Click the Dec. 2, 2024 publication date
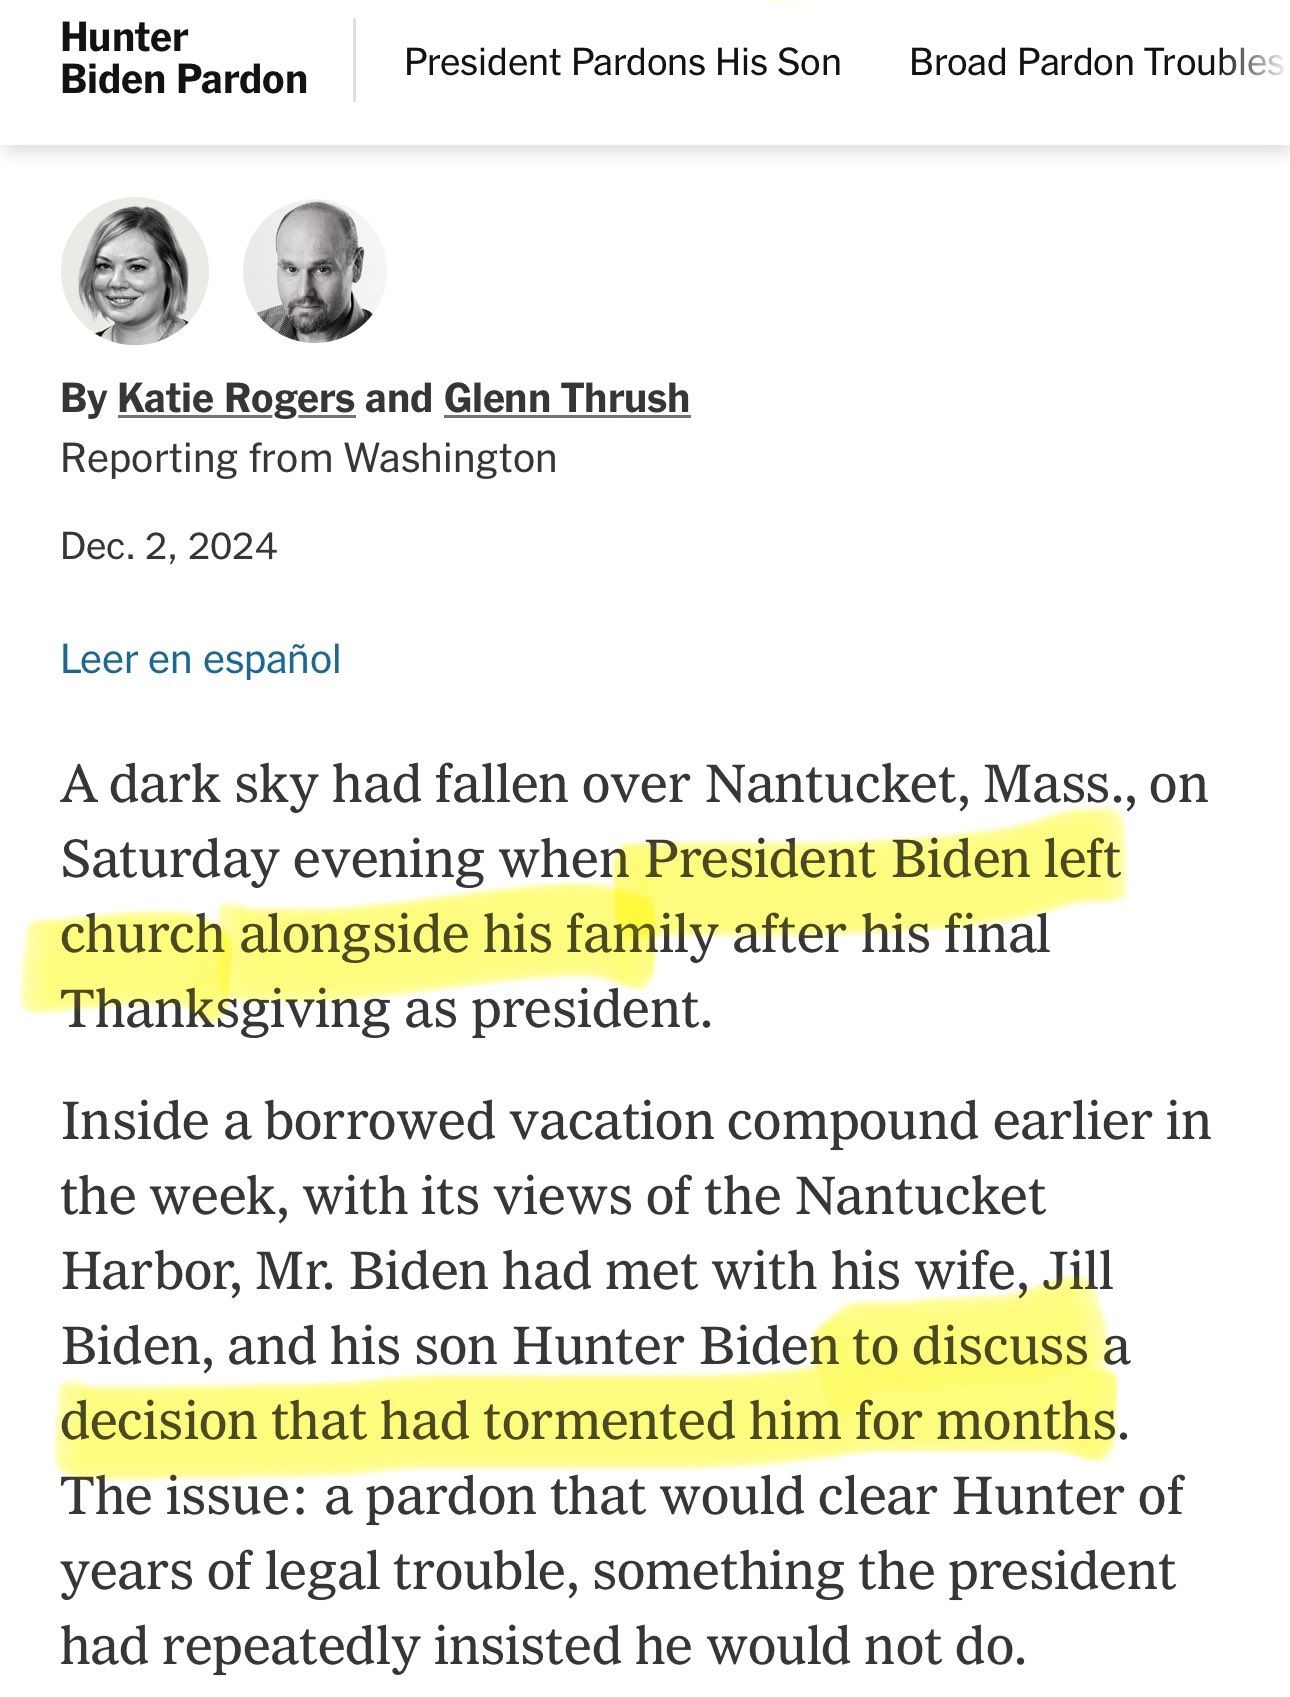The height and width of the screenshot is (1697, 1290). [x=169, y=546]
